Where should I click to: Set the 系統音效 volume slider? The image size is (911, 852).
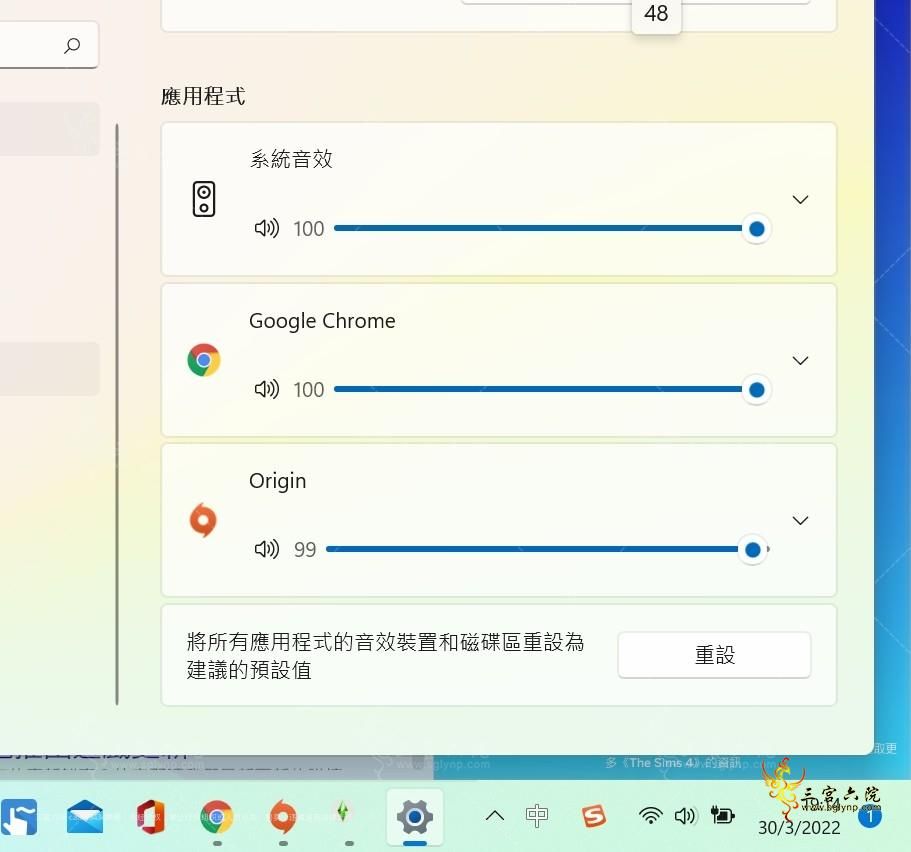point(552,228)
